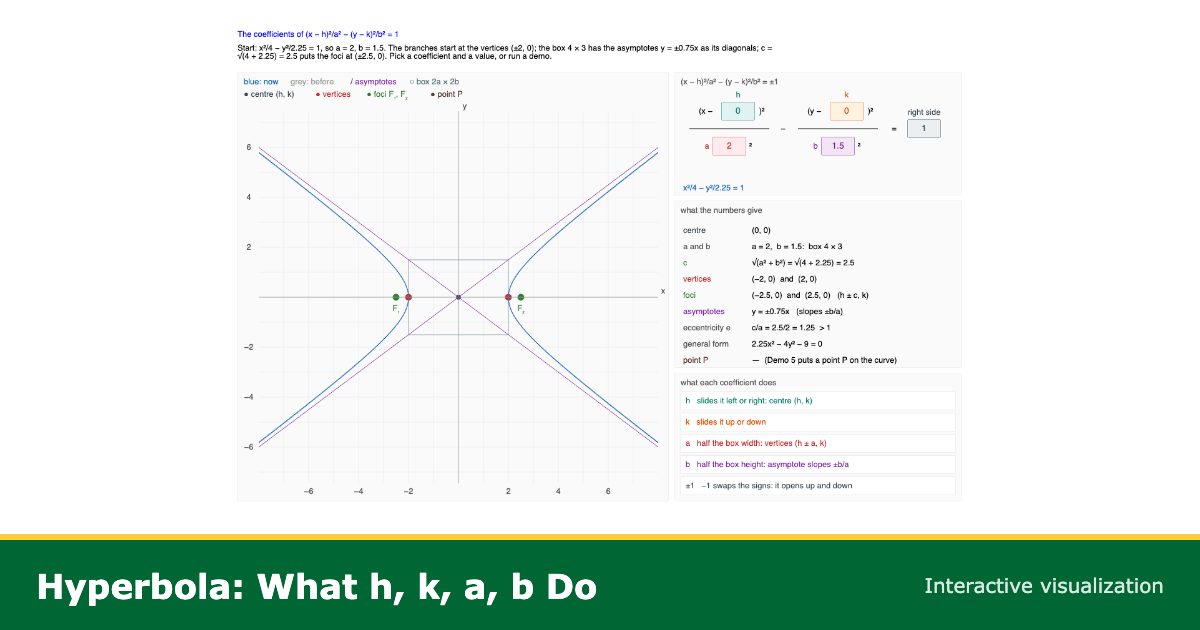This screenshot has width=1200, height=630.
Task: Select the '±1 −1 swaps the signs' row
Action: [x=817, y=486]
